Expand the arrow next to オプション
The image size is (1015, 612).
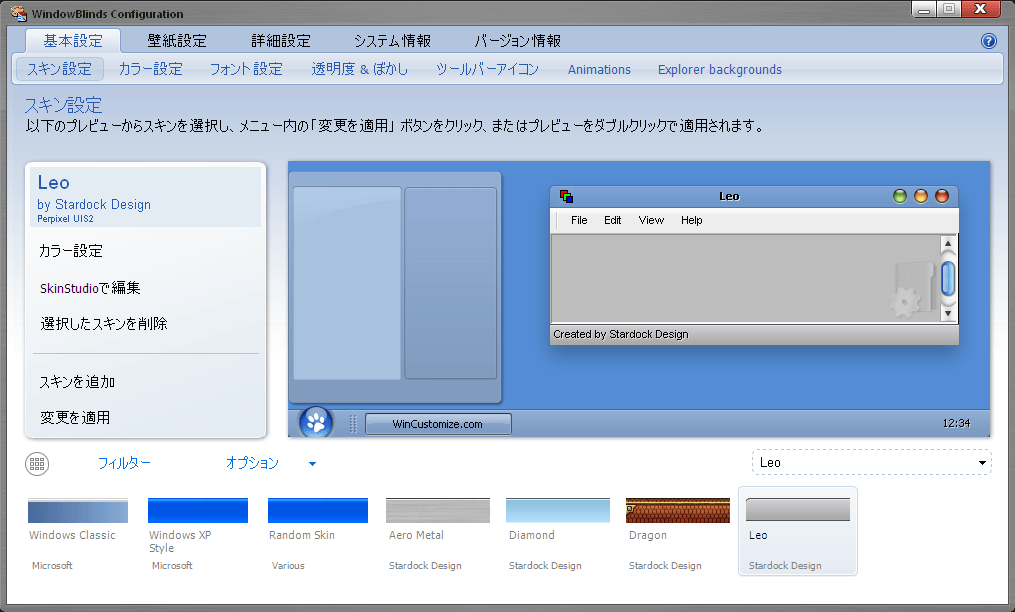coord(313,464)
